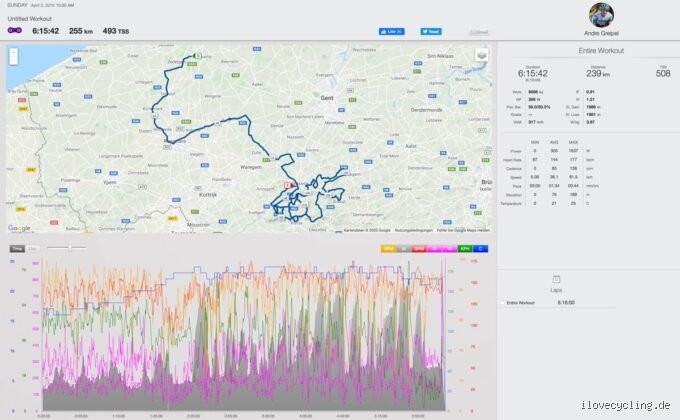The height and width of the screenshot is (420, 680).
Task: Open Andre Greipel's profile photo
Action: coord(601,15)
